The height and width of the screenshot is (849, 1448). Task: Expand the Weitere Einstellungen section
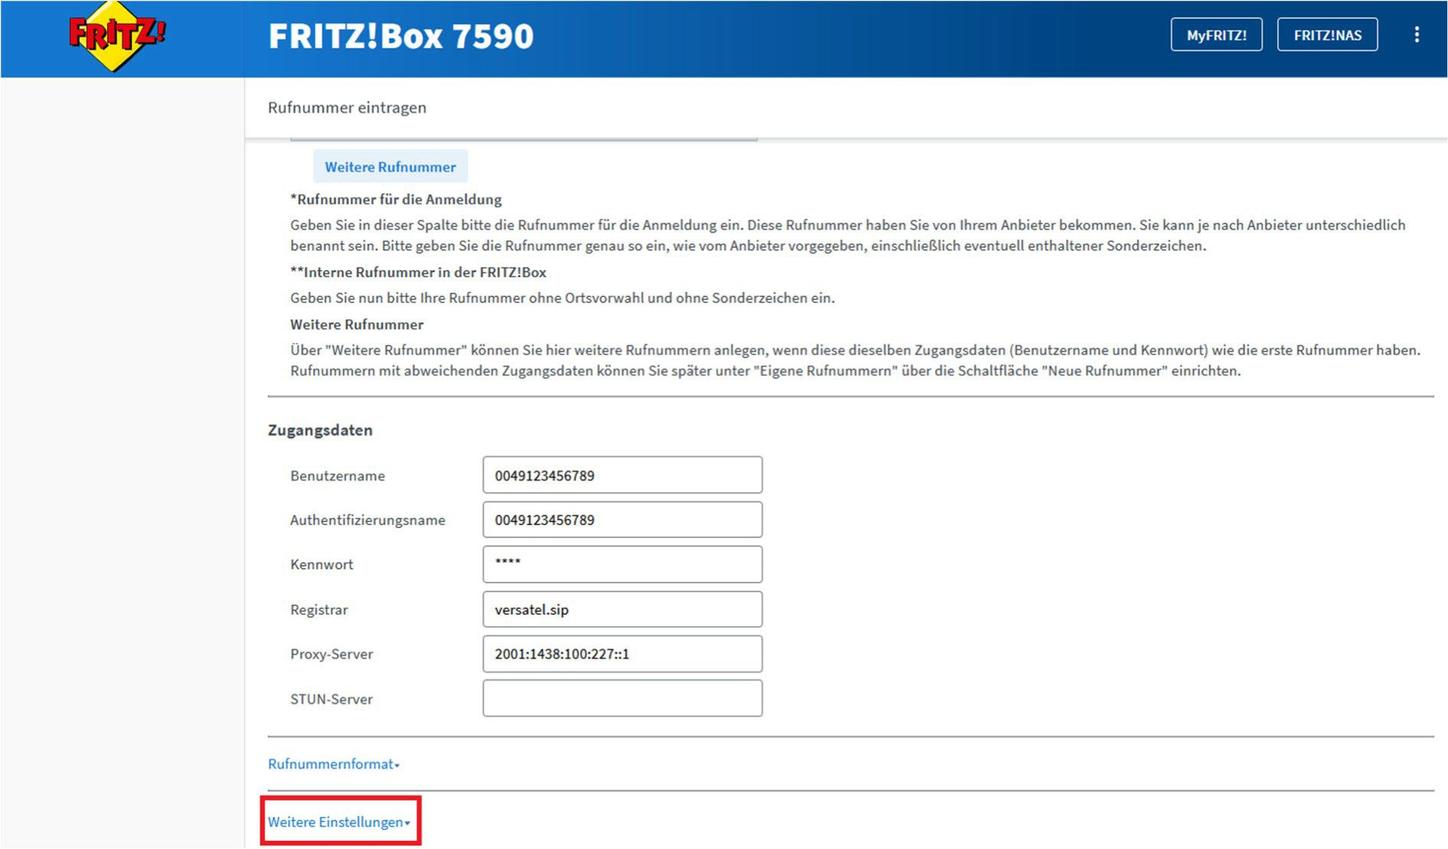click(x=336, y=821)
